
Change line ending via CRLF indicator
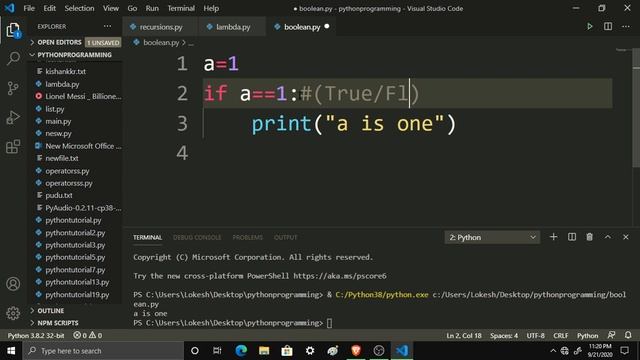coord(560,336)
